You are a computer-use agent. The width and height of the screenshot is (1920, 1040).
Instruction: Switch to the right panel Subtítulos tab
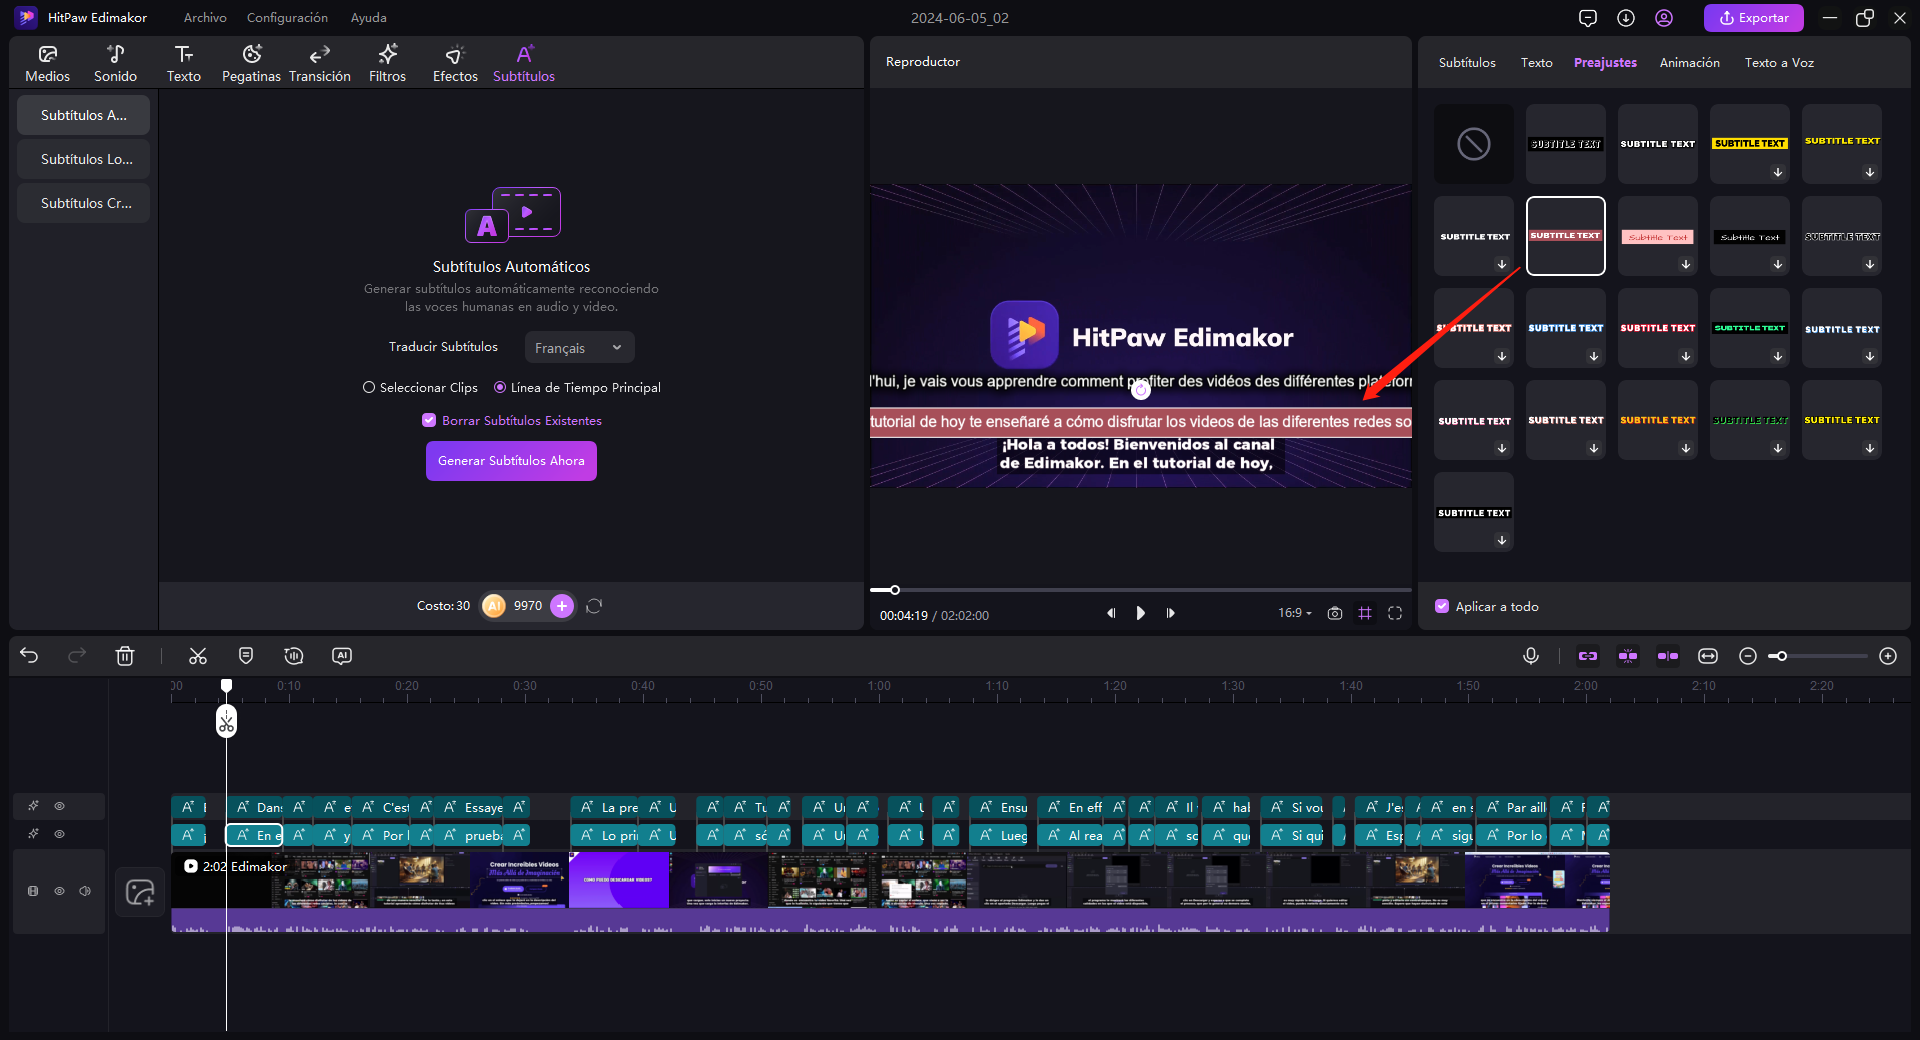(1467, 63)
